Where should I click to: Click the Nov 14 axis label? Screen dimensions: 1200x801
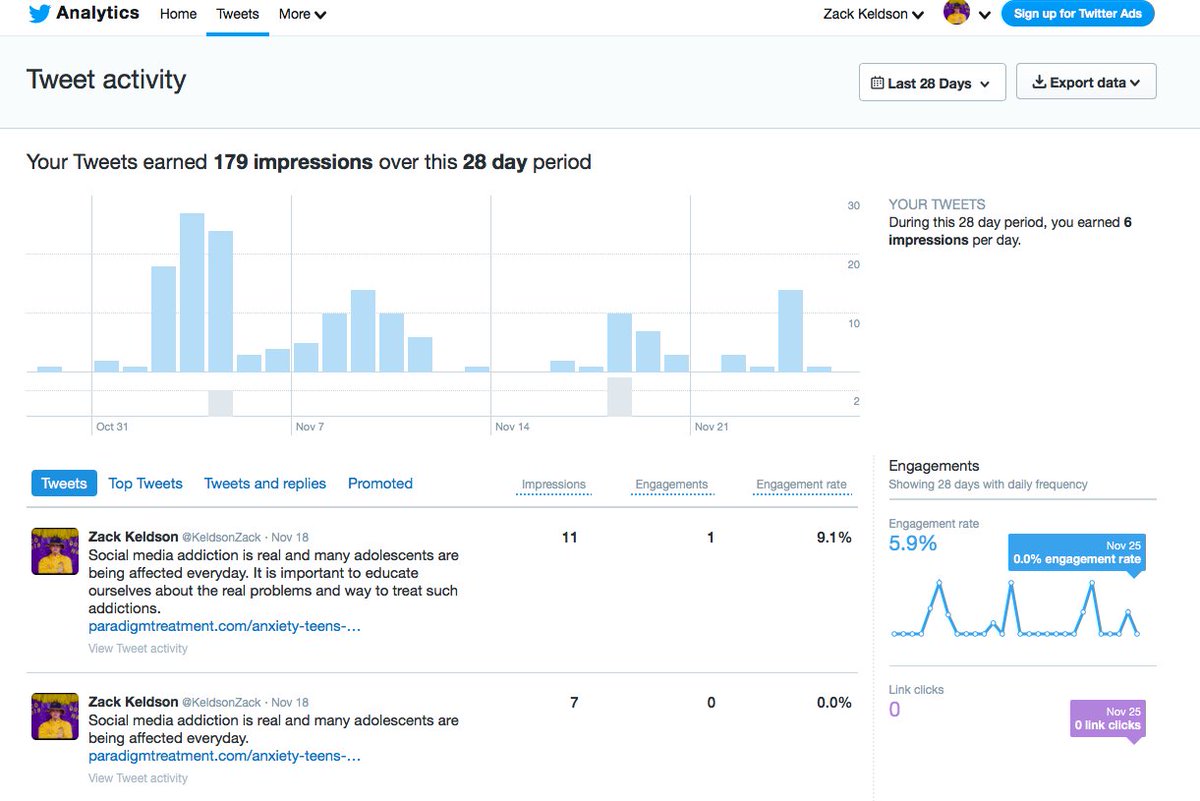click(512, 427)
